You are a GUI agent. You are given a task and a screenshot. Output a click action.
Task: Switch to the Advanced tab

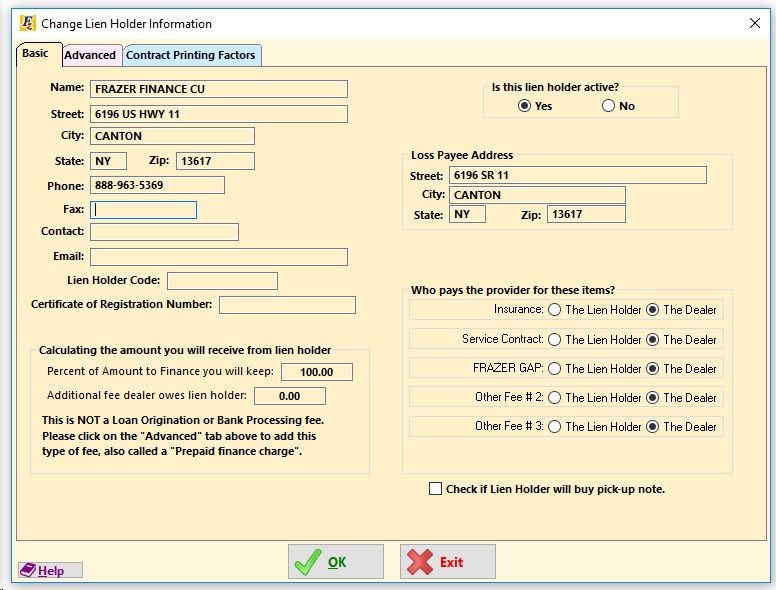(90, 55)
